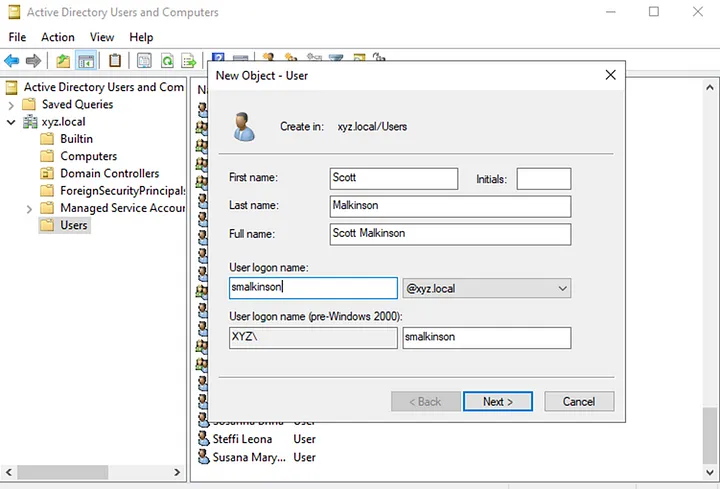Click the gray Forward arrow in toolbar
The height and width of the screenshot is (489, 720).
(x=33, y=60)
